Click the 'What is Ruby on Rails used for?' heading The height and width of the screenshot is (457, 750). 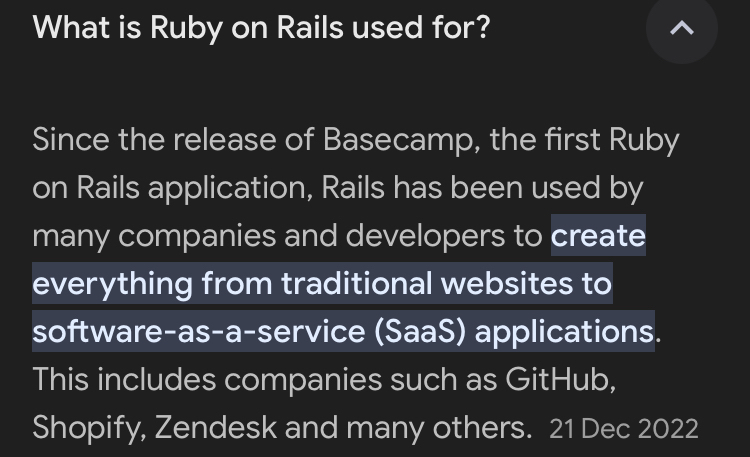[261, 27]
